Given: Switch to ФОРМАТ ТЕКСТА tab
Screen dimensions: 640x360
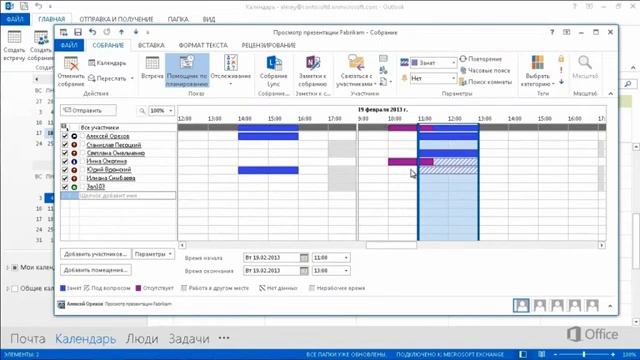Looking at the screenshot, I should [203, 45].
